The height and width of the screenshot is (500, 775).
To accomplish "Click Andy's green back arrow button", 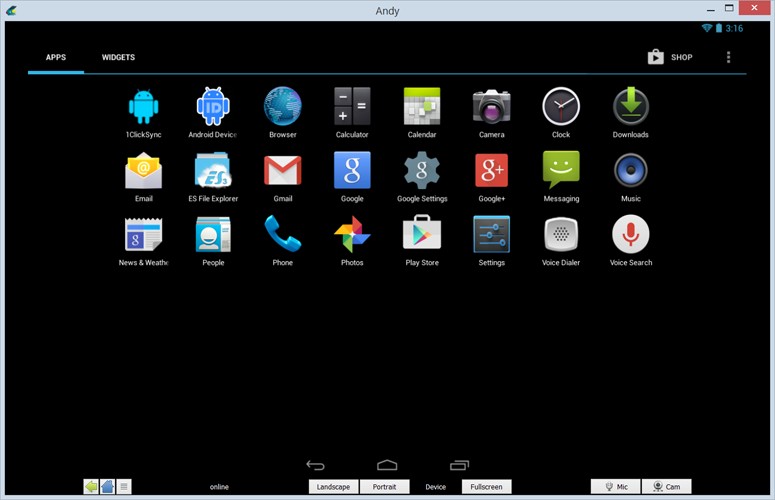I will pos(91,487).
